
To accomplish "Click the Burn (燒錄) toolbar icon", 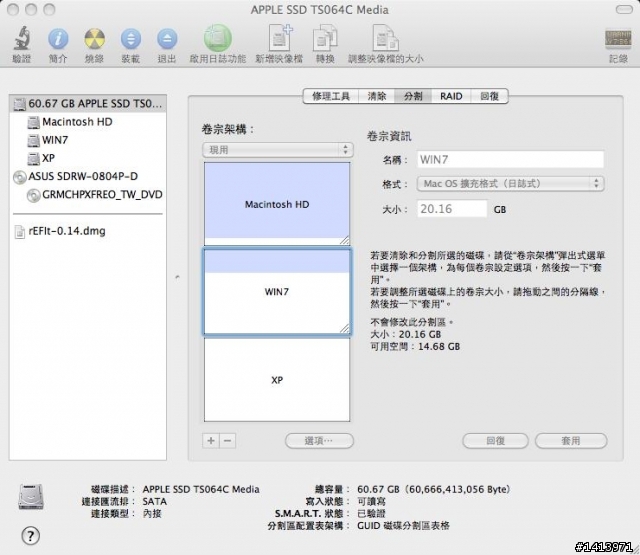I will pos(94,39).
